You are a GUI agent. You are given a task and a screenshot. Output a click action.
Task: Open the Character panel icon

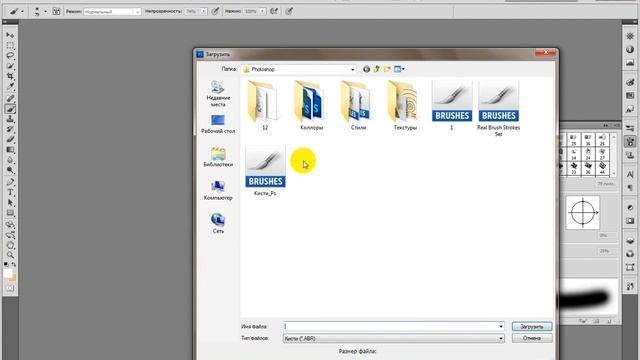[630, 175]
